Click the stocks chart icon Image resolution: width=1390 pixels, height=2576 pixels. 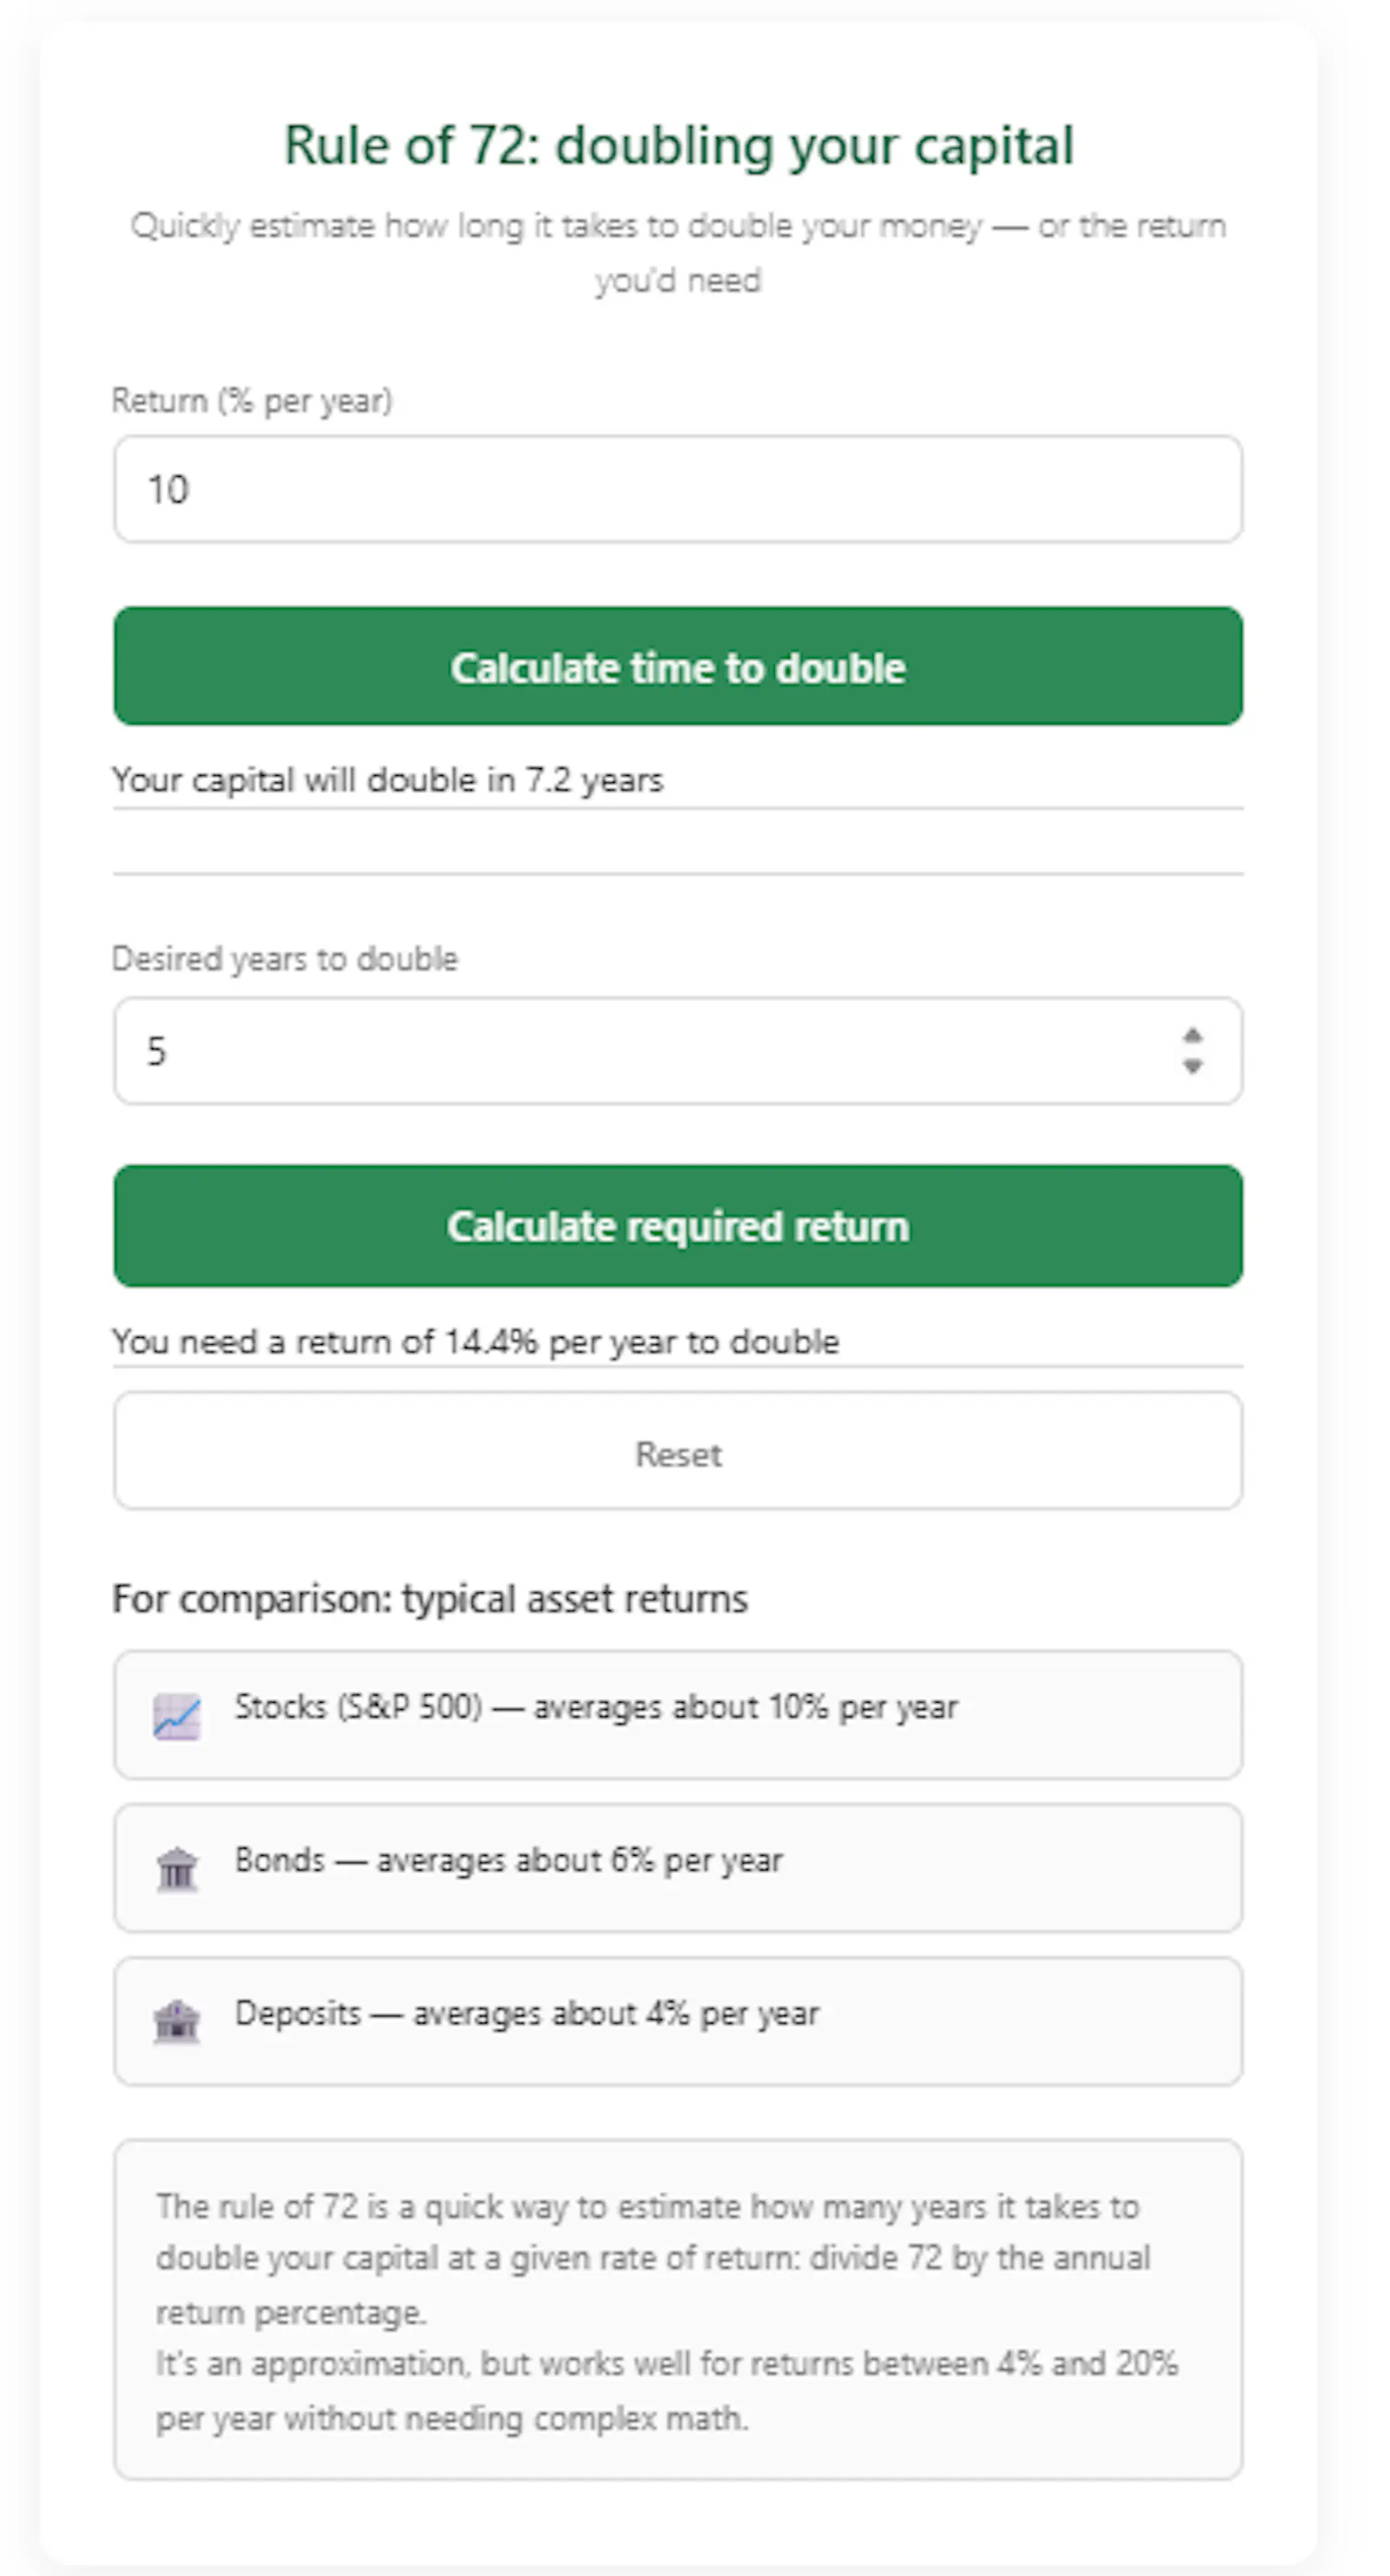pyautogui.click(x=177, y=1716)
